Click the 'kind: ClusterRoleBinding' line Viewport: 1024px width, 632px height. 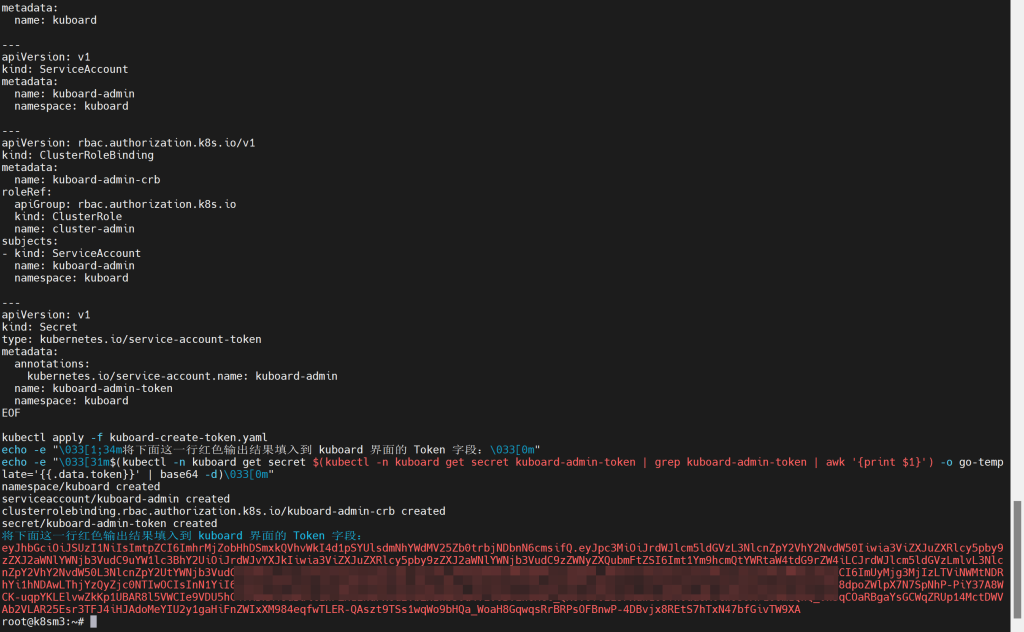(x=78, y=156)
